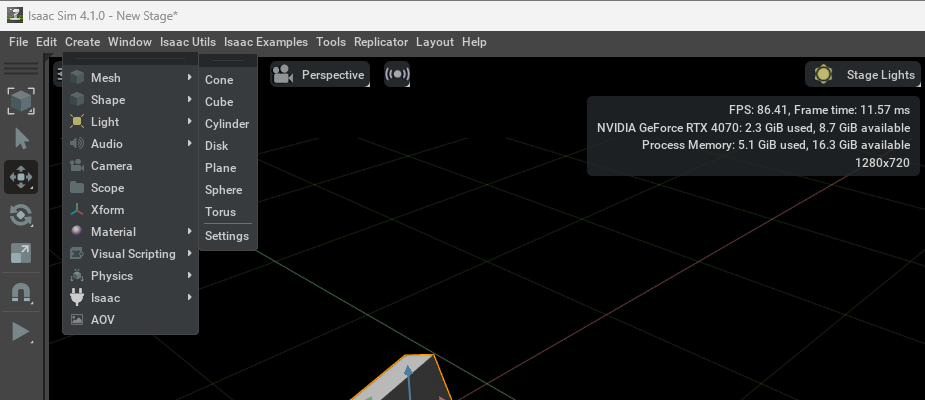Viewport: 925px width, 400px height.
Task: Click the Material sphere icon
Action: (x=77, y=232)
